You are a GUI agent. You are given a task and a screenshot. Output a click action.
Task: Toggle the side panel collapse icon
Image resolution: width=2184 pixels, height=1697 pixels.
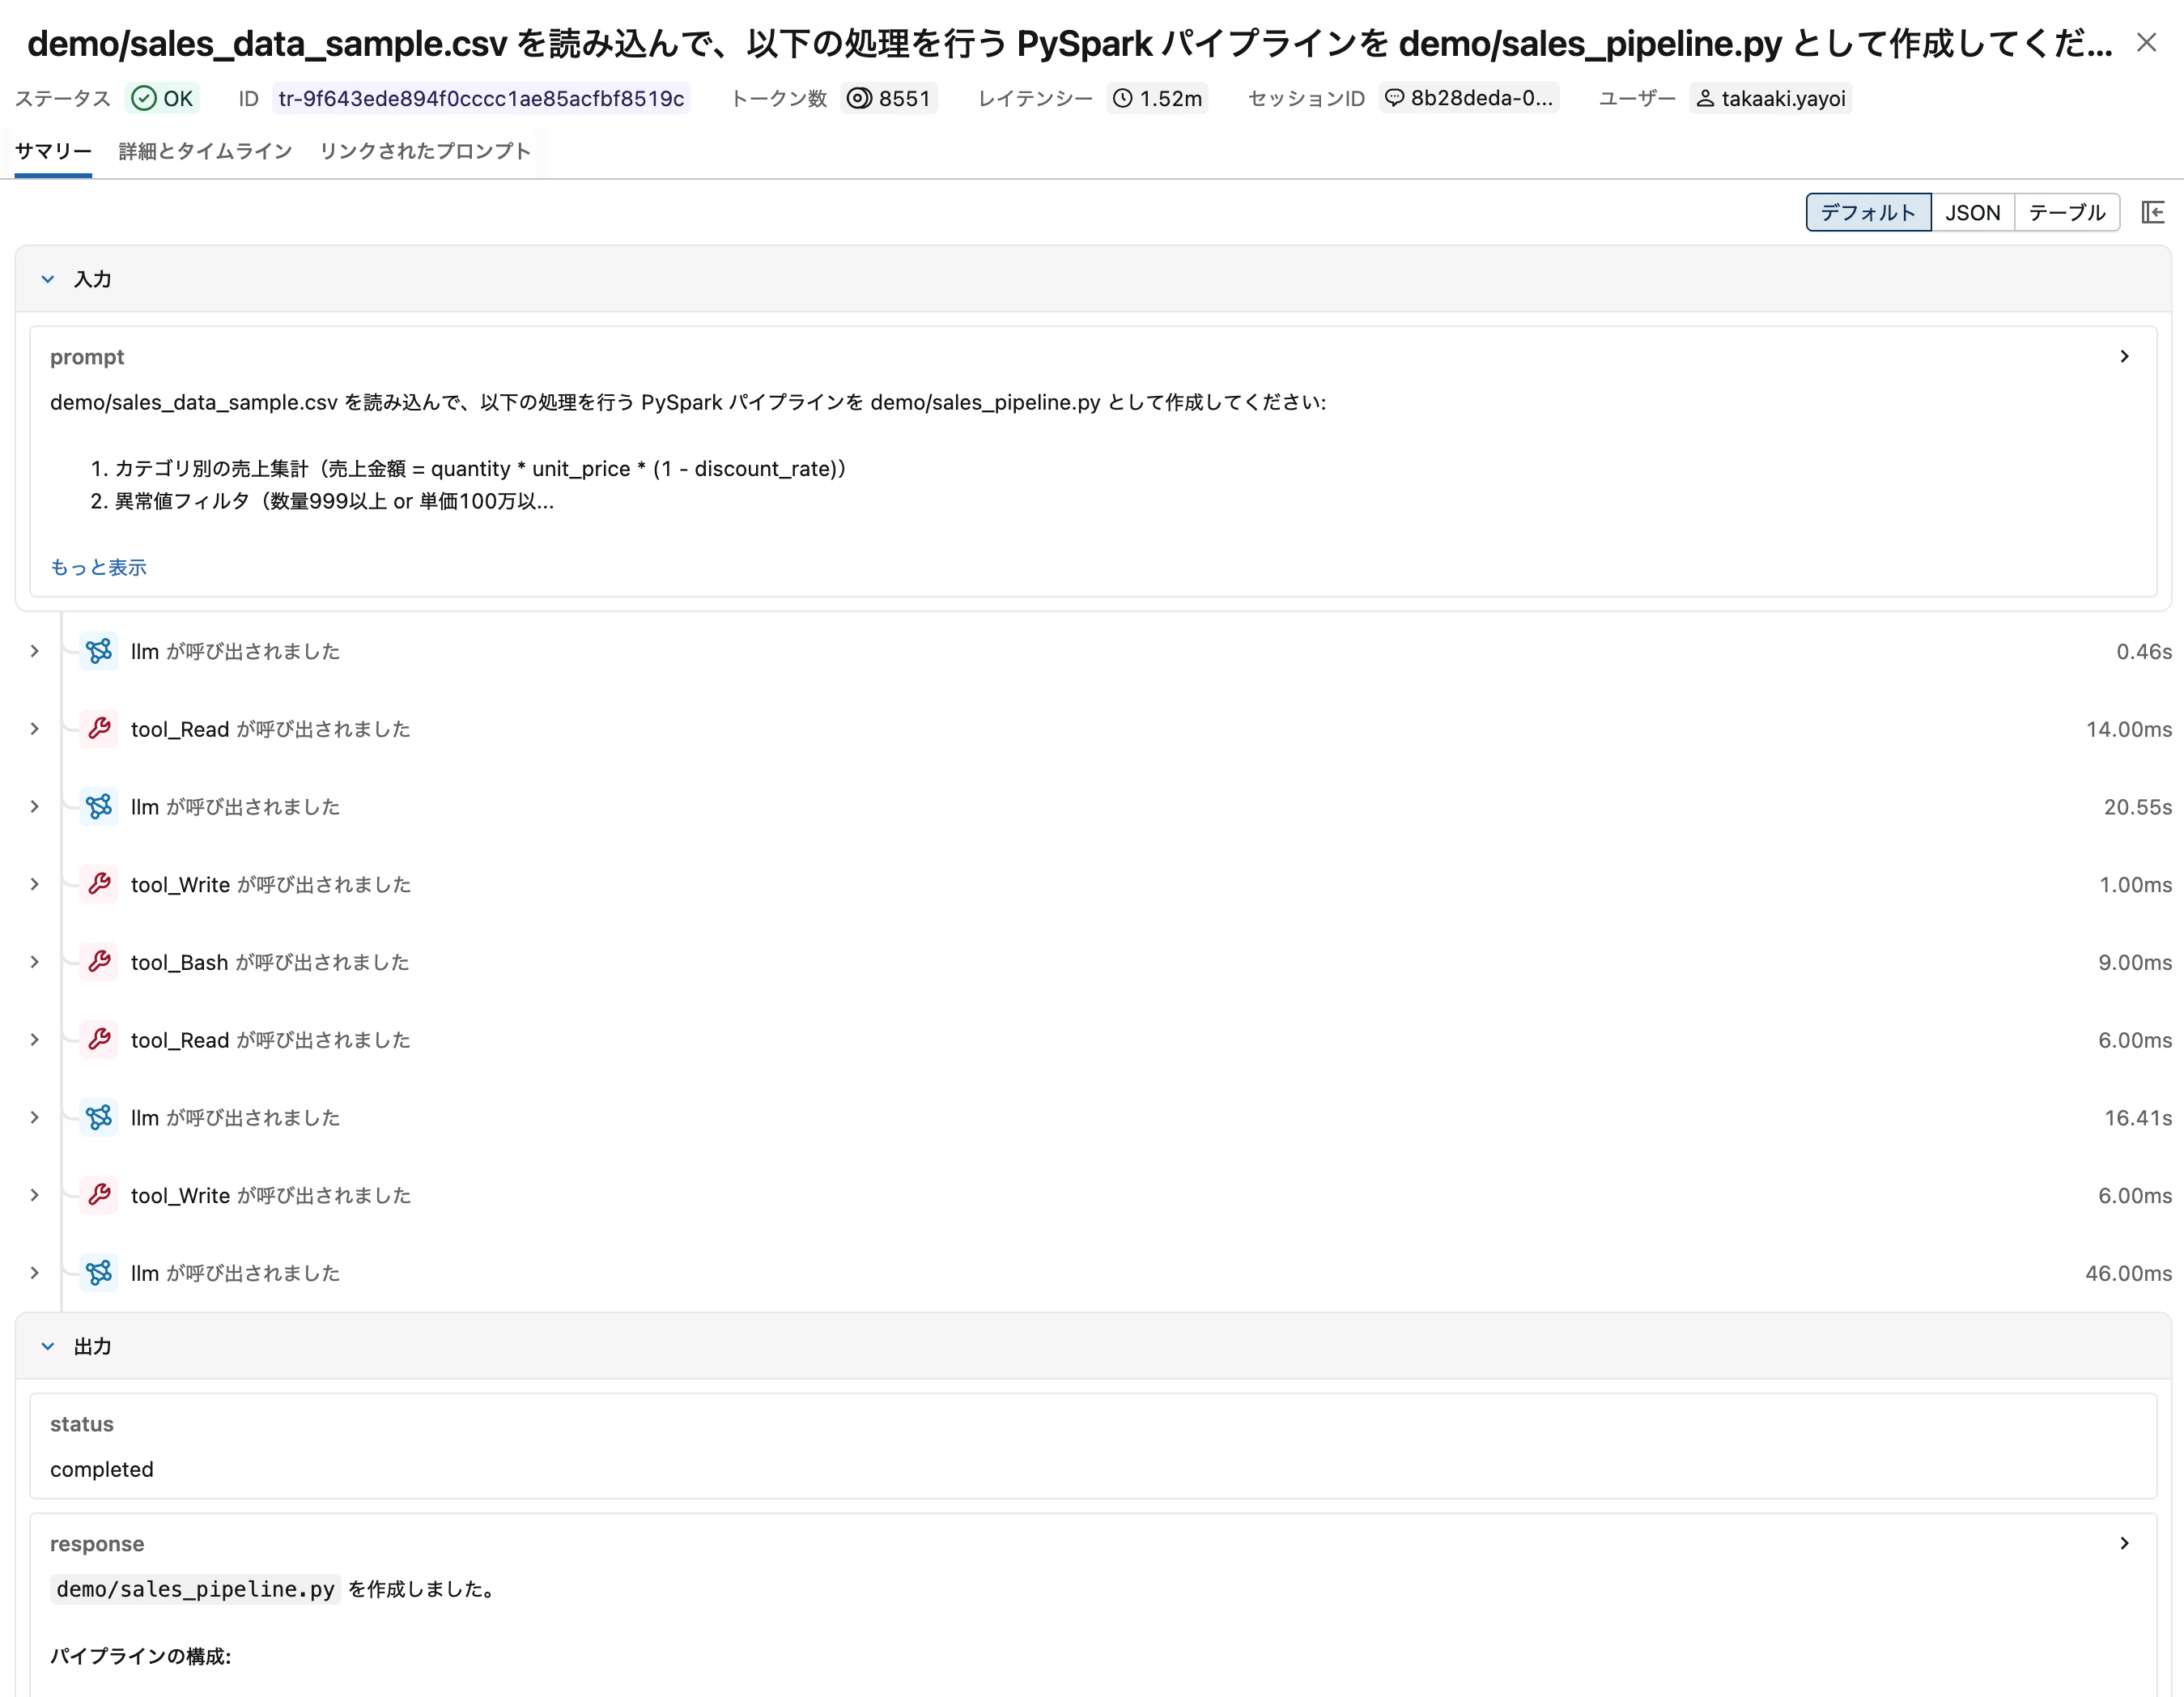2153,212
